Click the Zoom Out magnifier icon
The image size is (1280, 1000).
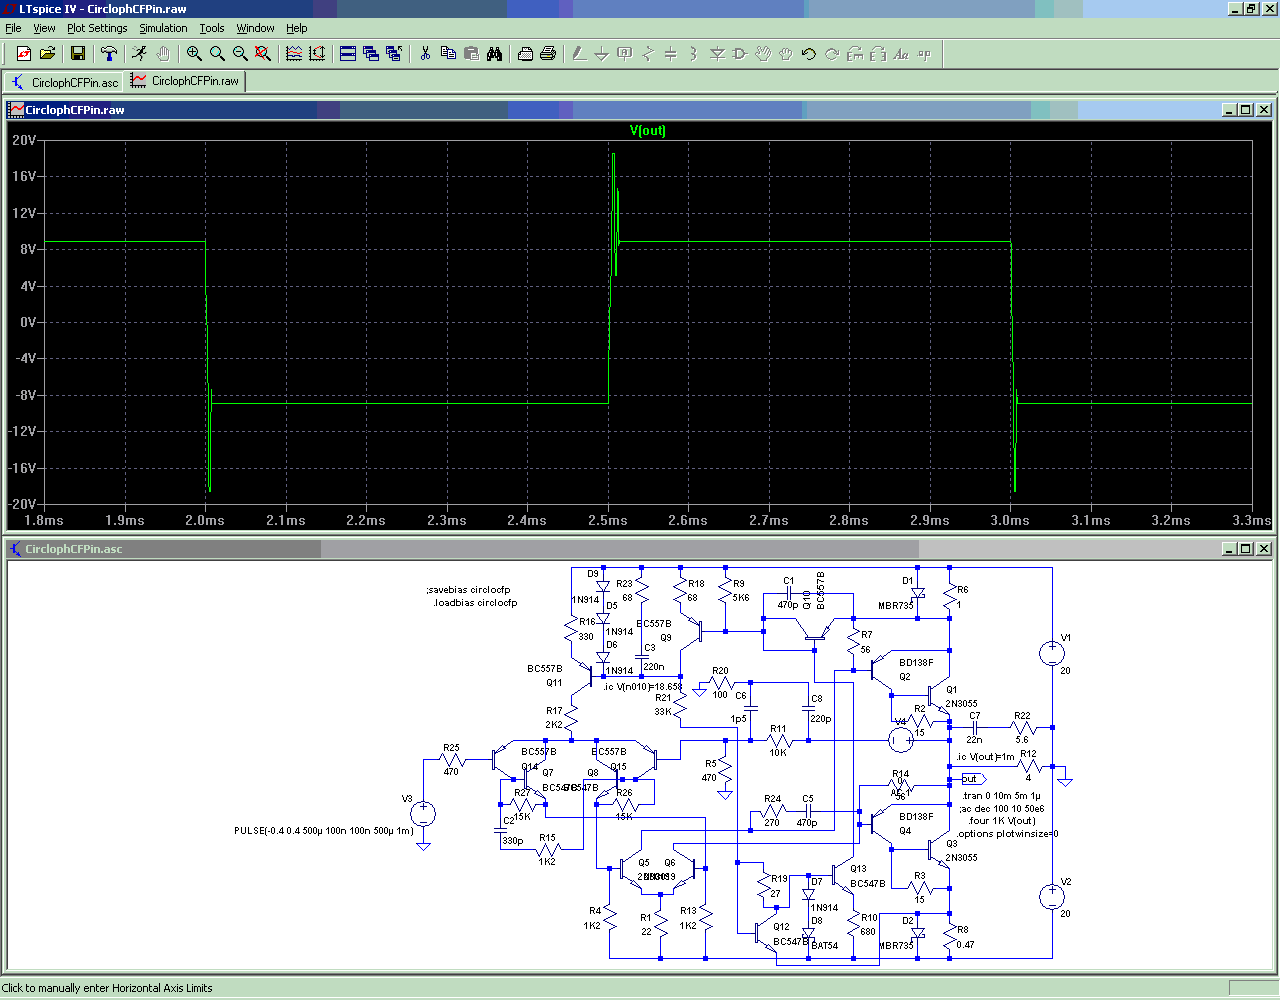(240, 54)
